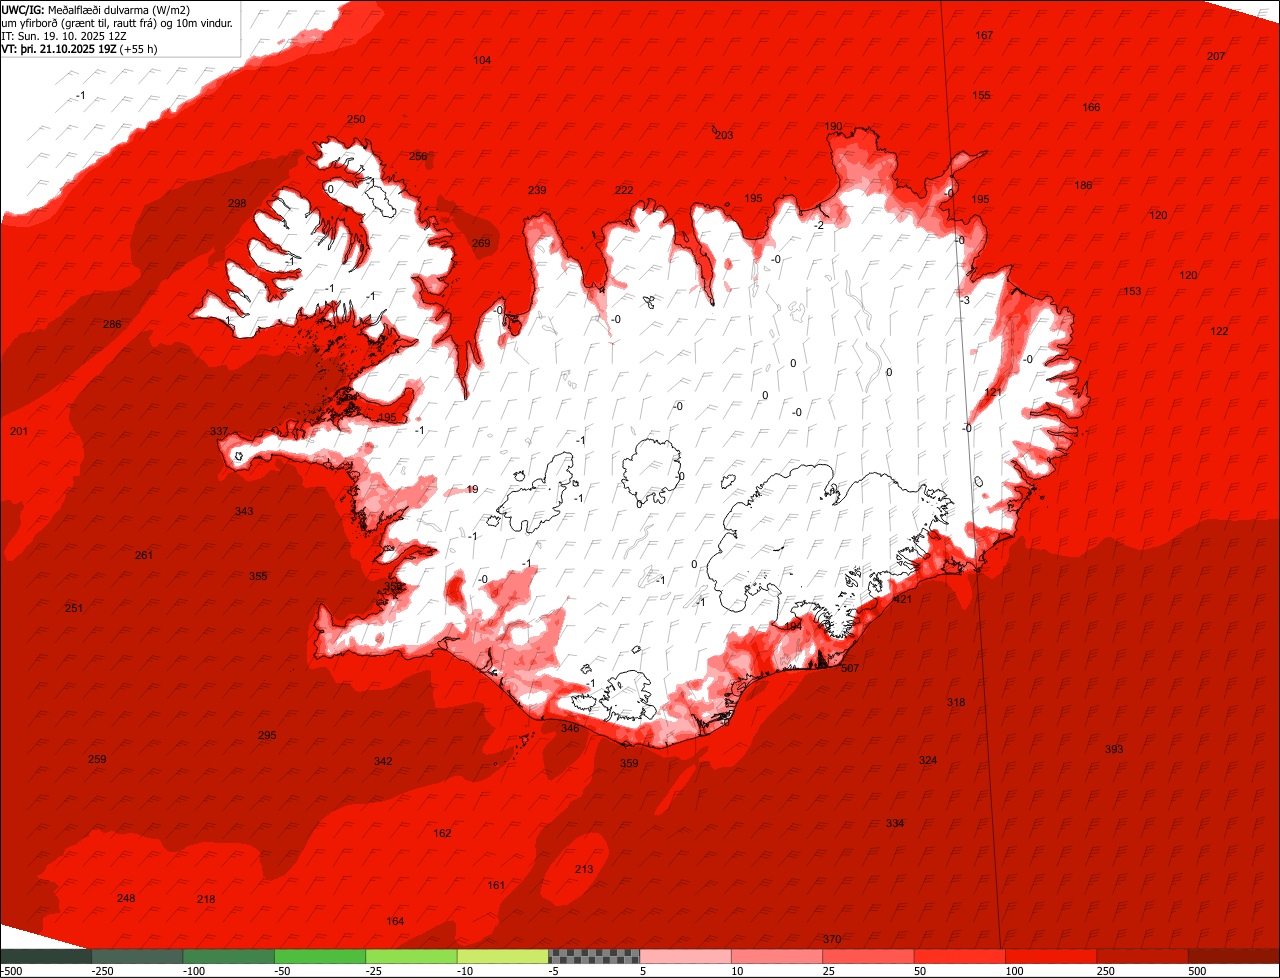Click legend swatch between 250 and 500
Viewport: 1280px width, 978px height.
point(1143,956)
